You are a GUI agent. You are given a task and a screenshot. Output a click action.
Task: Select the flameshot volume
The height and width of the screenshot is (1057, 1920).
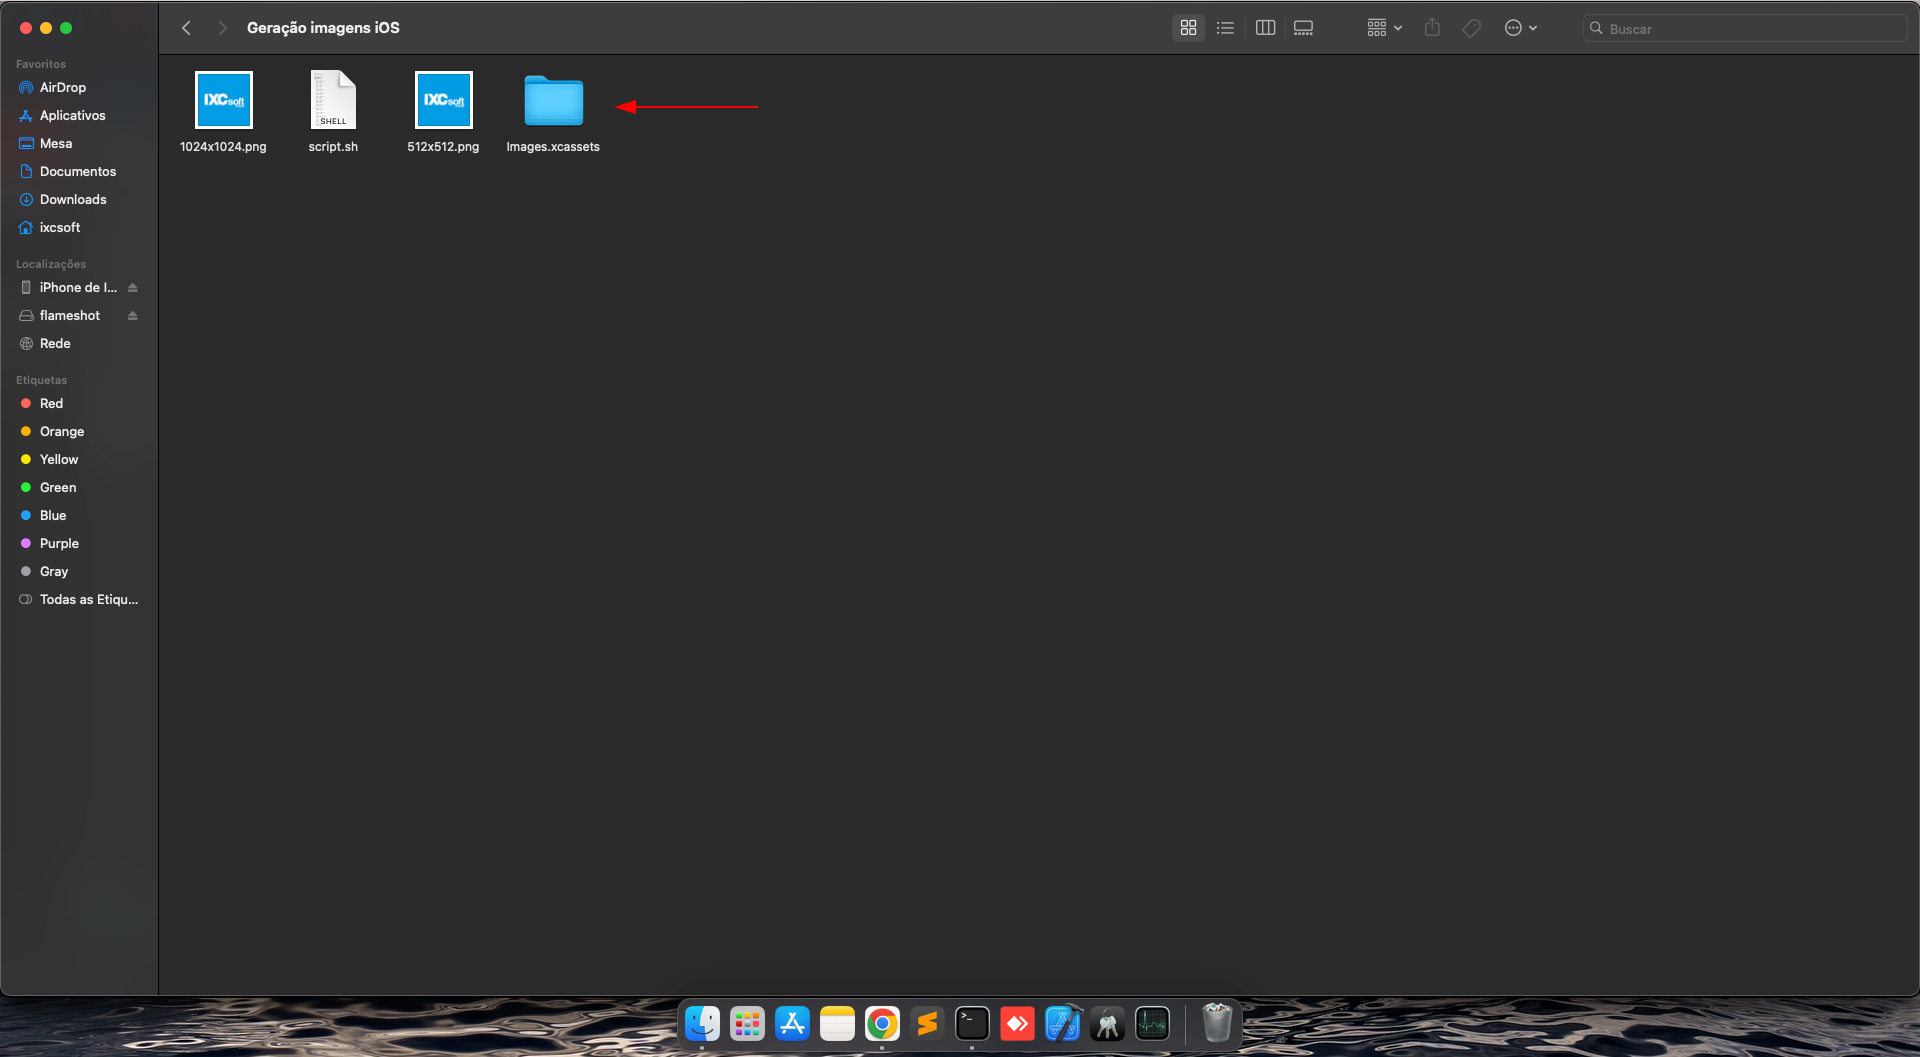(x=68, y=315)
